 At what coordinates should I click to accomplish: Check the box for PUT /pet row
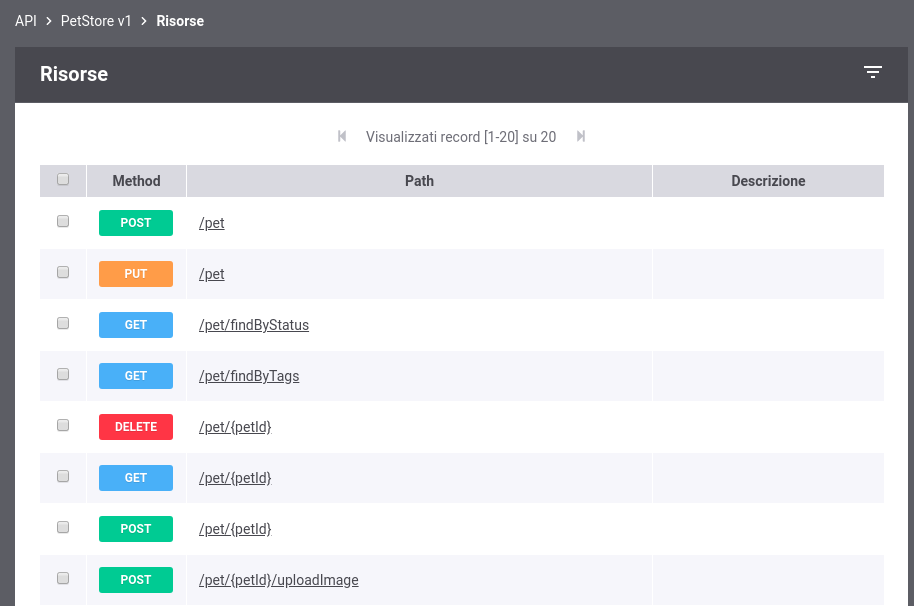[x=63, y=273]
